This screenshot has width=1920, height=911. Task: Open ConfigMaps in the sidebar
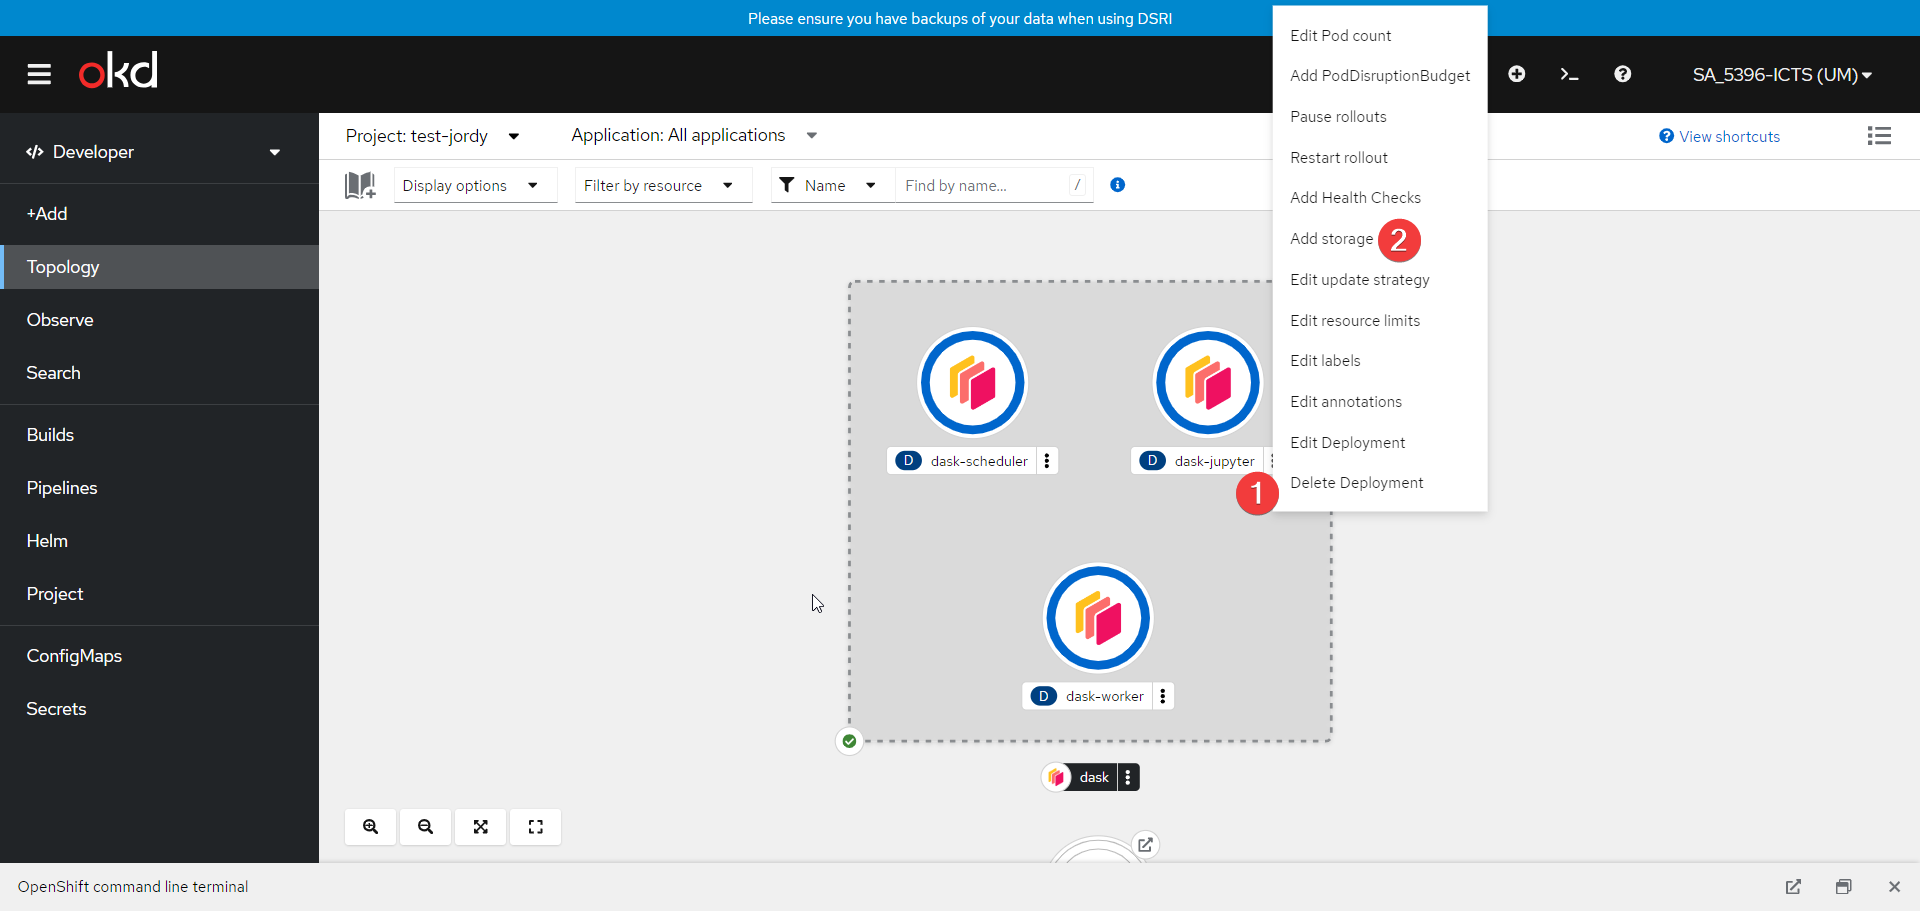(x=160, y=656)
